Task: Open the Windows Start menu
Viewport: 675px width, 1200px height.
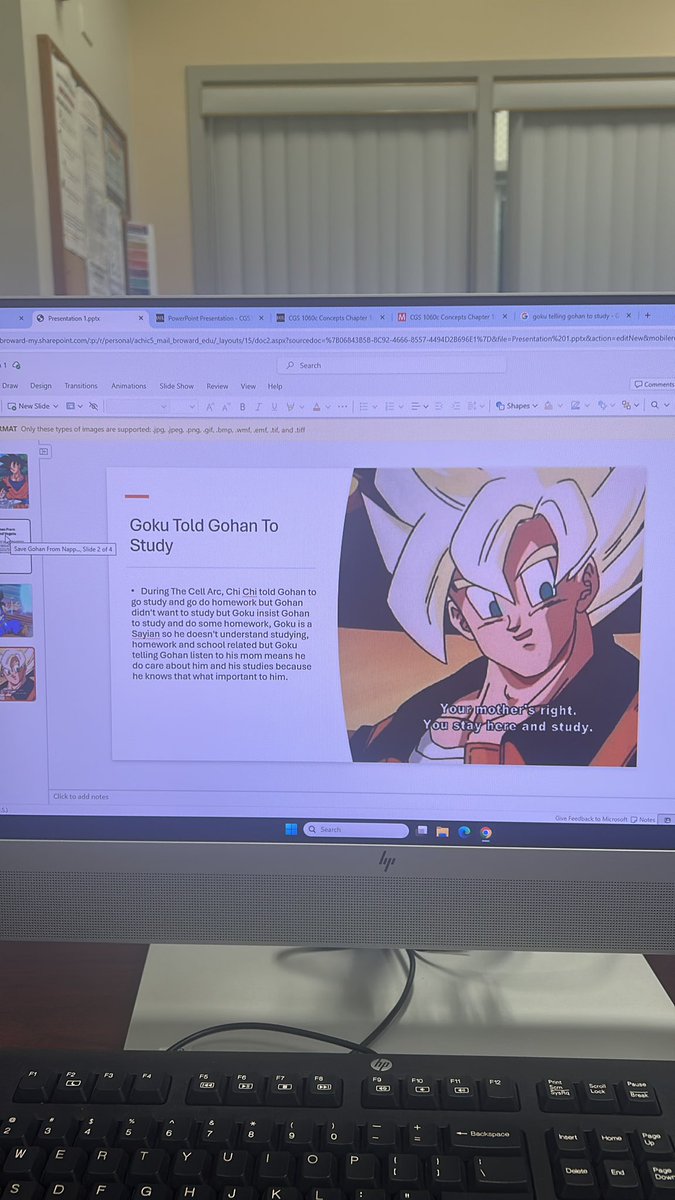Action: click(291, 830)
